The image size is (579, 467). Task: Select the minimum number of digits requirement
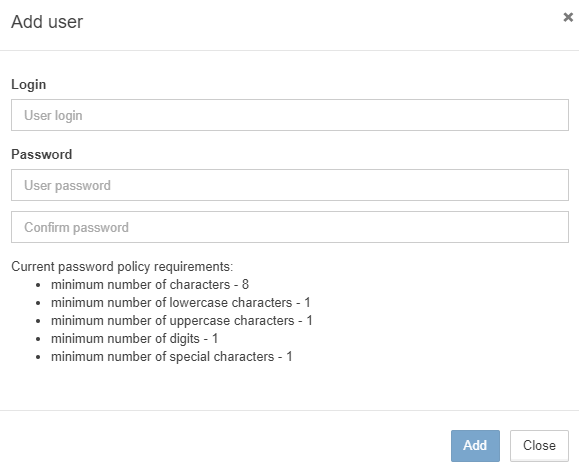[134, 339]
